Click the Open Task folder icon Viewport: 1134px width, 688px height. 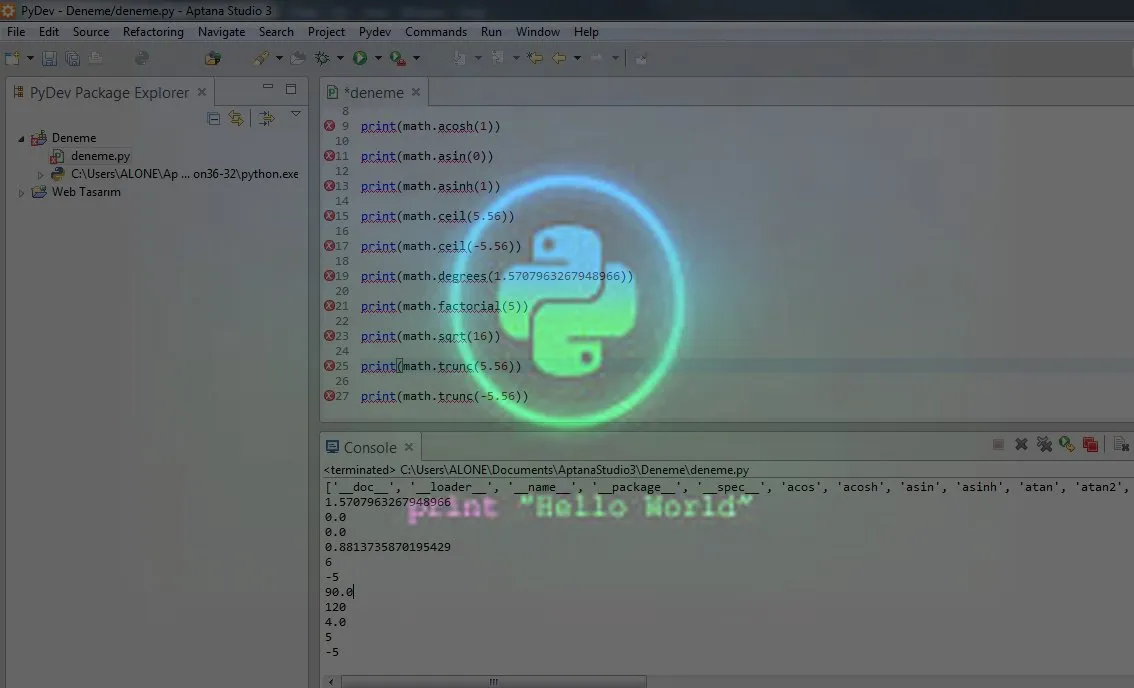click(x=297, y=59)
